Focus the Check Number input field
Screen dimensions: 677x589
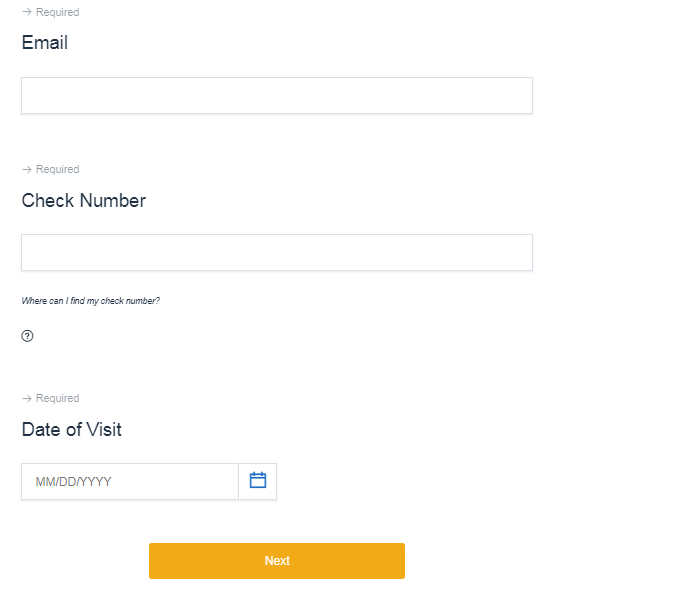coord(276,253)
